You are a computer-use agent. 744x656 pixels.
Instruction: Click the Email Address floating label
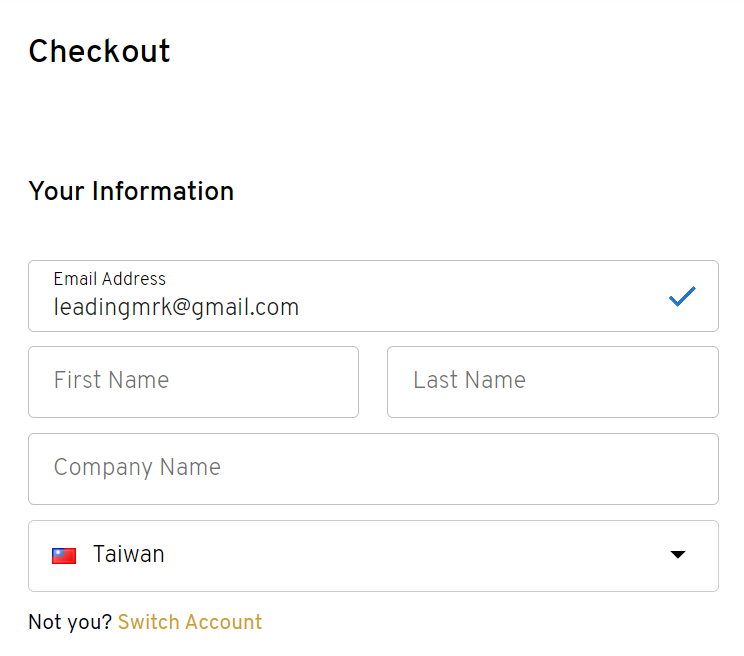(x=110, y=279)
